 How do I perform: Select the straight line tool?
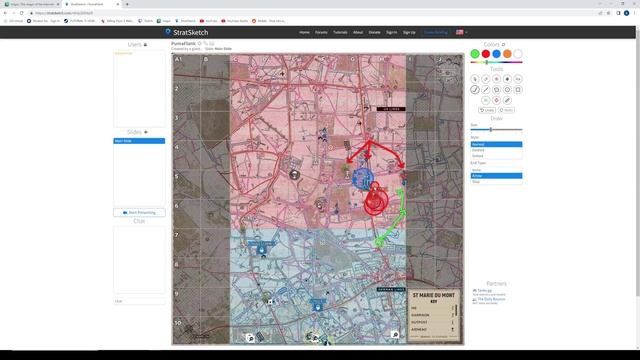[486, 90]
